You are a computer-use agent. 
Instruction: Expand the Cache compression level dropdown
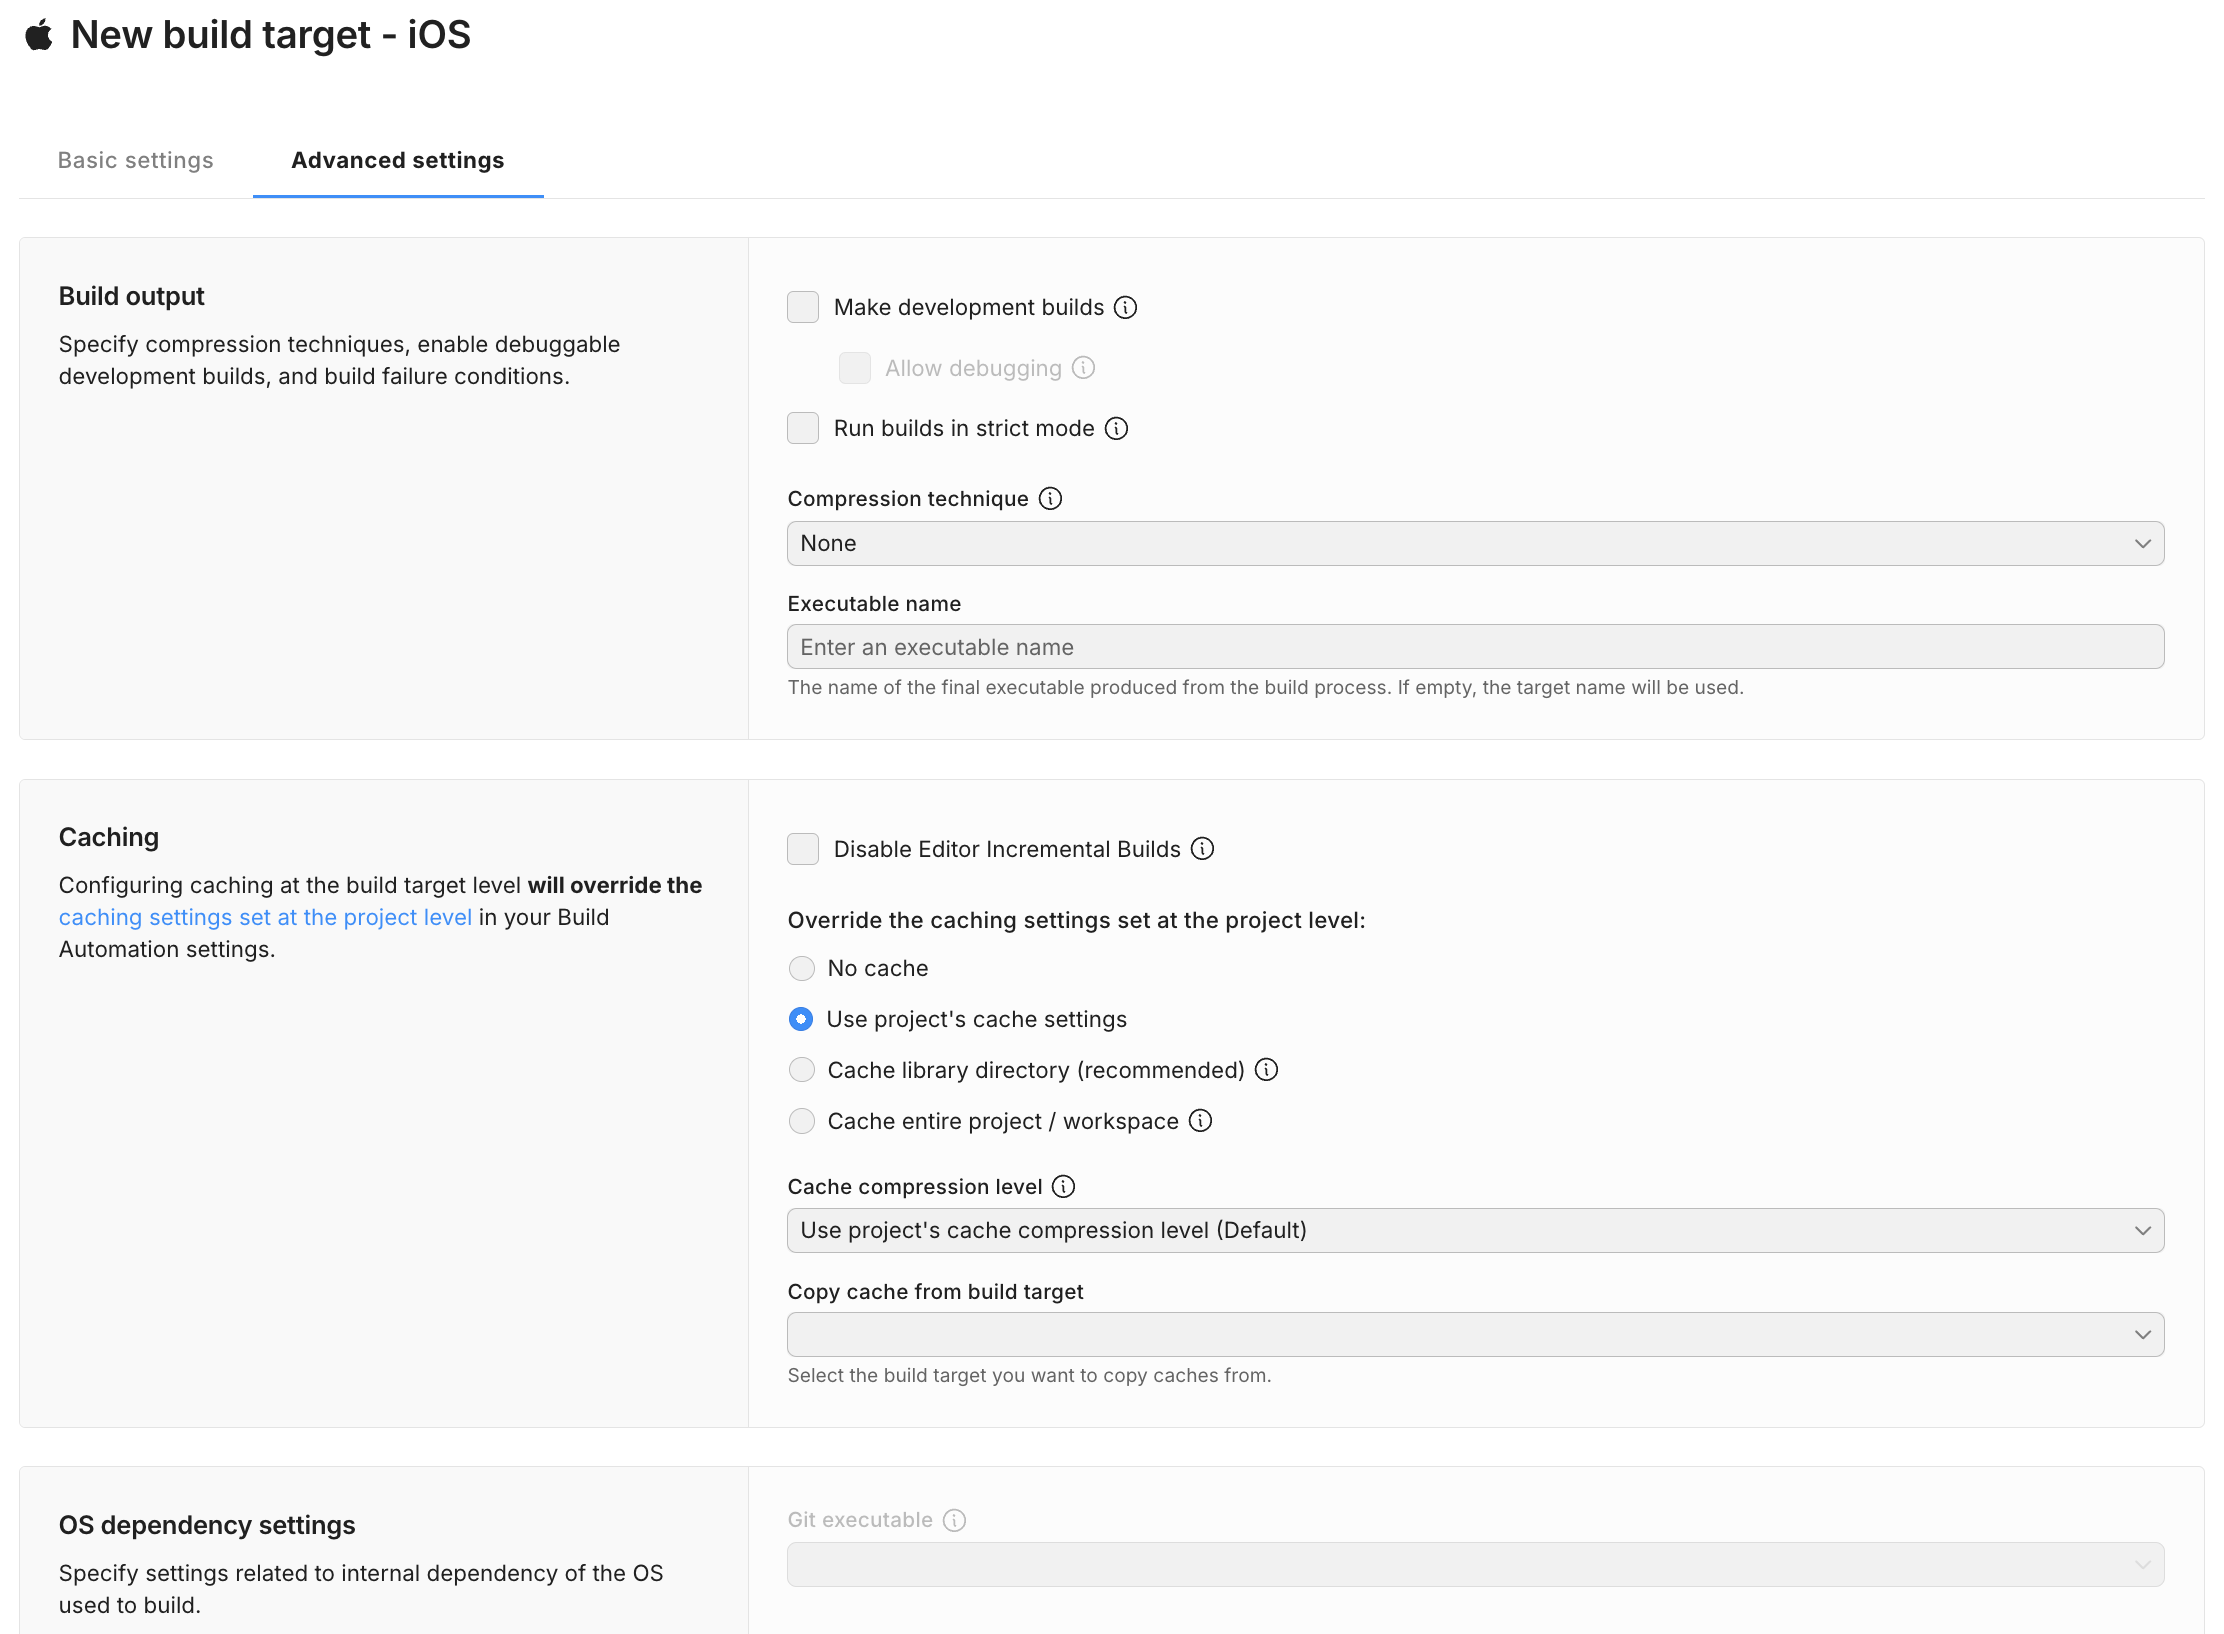[x=1474, y=1230]
